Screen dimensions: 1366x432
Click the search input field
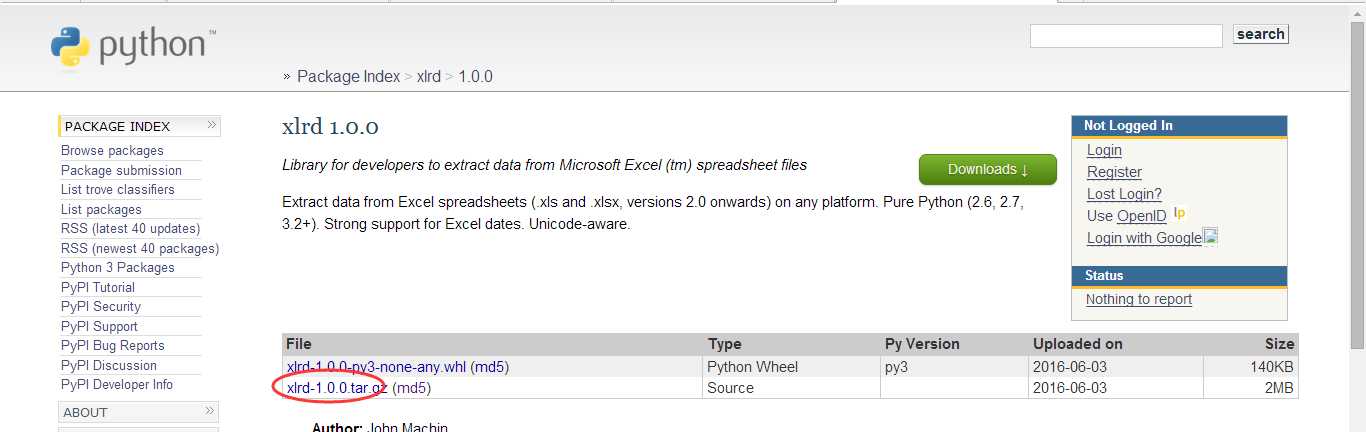[x=1126, y=36]
